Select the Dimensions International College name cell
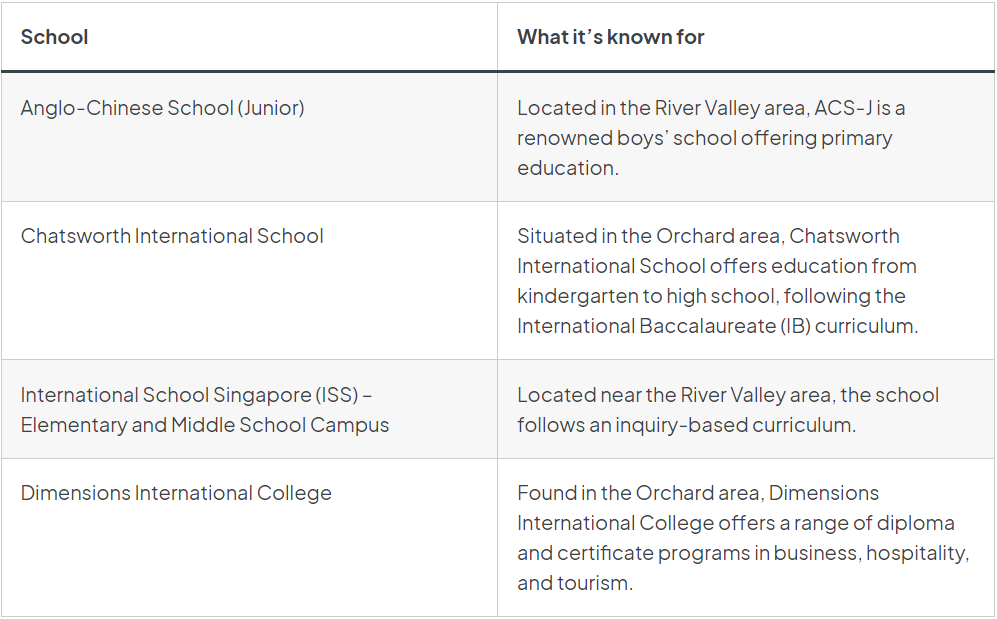This screenshot has height=619, width=997. [176, 493]
